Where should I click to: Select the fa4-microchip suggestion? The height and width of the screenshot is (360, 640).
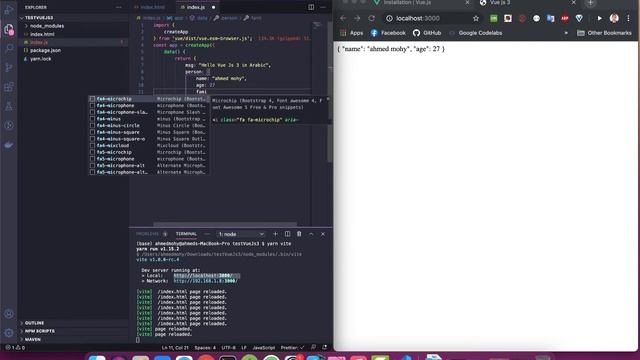click(149, 99)
